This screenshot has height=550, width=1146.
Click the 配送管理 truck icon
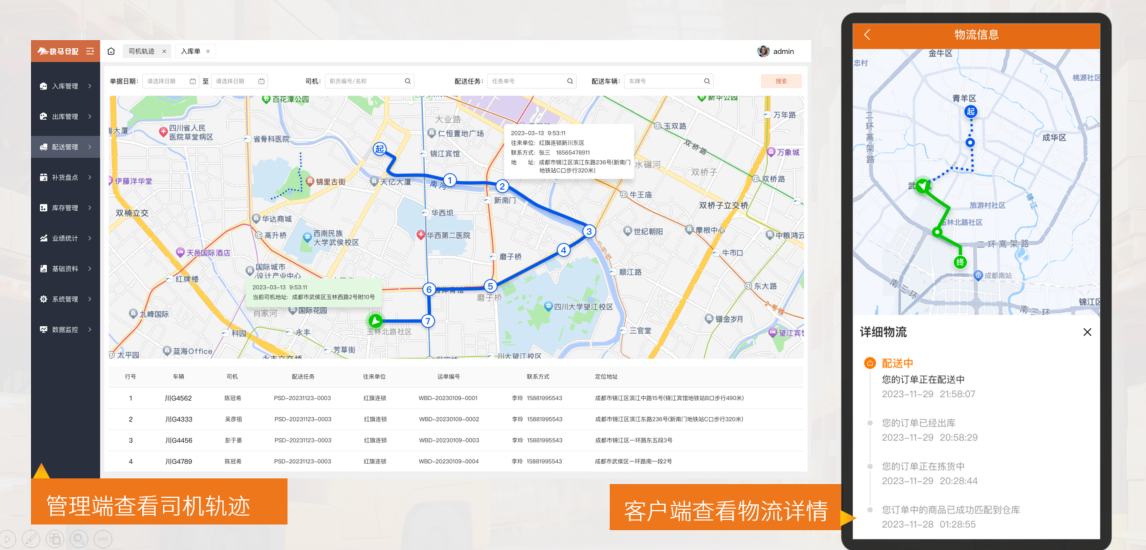[44, 147]
